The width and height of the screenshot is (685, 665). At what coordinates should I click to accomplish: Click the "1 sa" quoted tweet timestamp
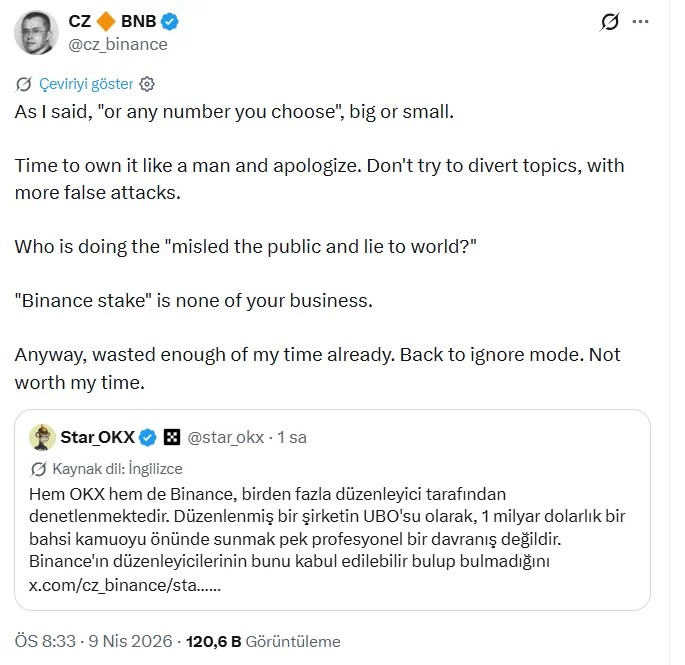(x=292, y=437)
